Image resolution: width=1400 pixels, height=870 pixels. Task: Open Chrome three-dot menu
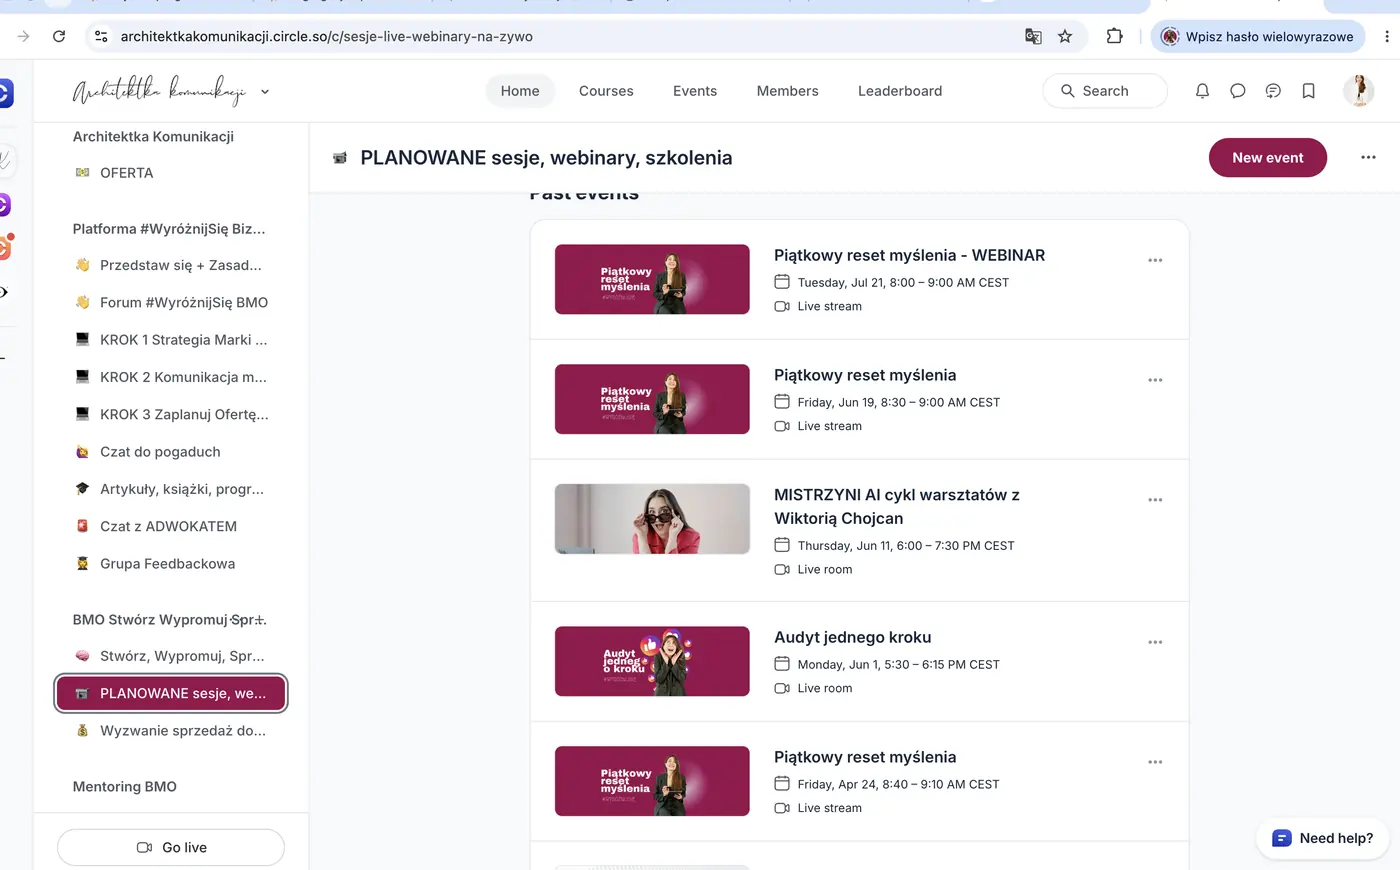1386,36
